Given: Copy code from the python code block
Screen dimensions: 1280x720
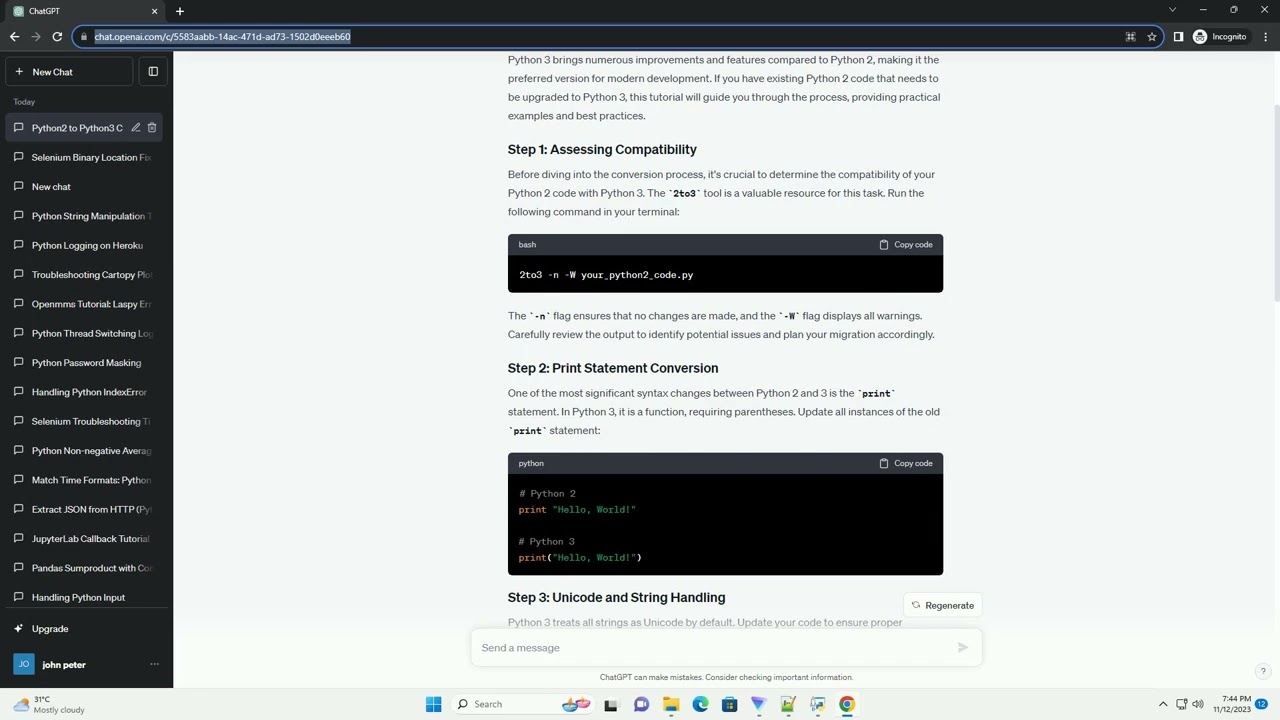Looking at the screenshot, I should pyautogui.click(x=906, y=463).
